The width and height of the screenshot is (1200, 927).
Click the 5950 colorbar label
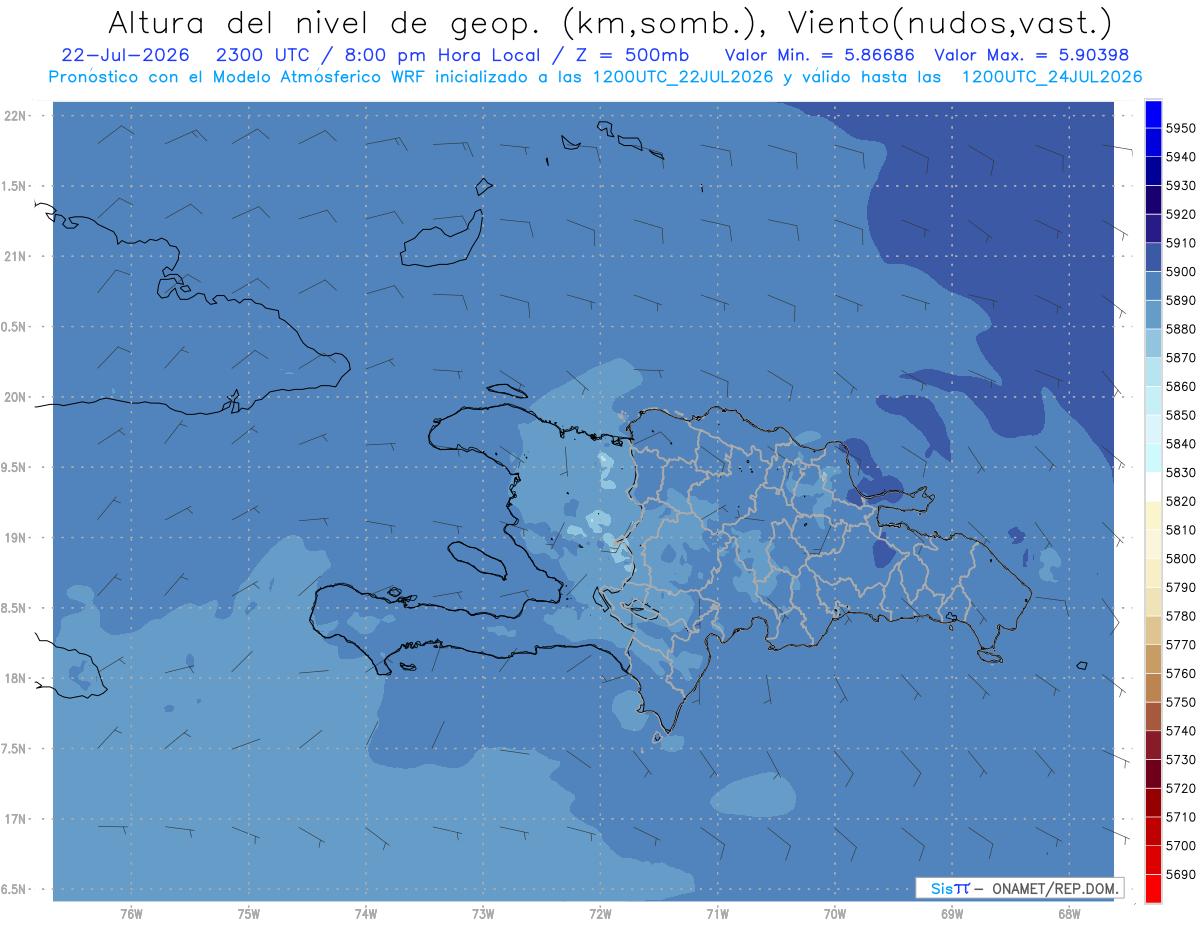[1180, 128]
